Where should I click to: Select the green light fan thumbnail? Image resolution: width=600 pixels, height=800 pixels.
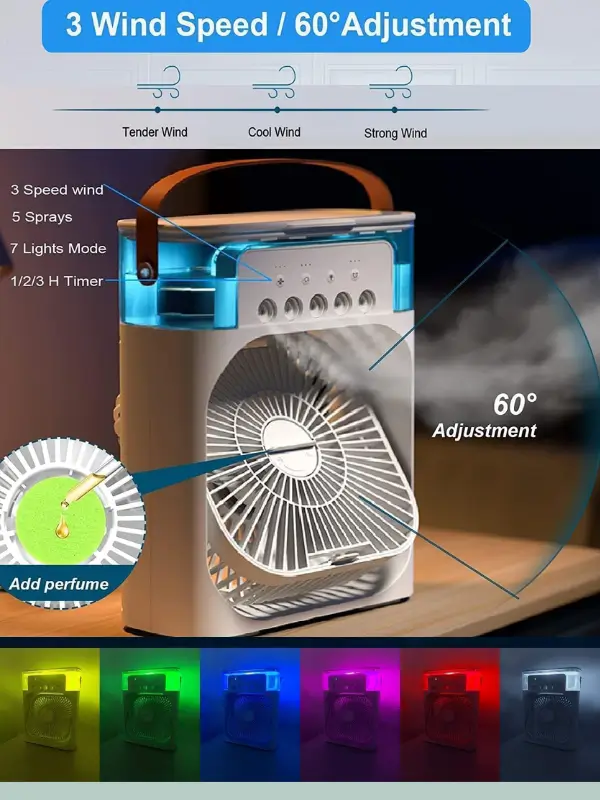click(150, 715)
